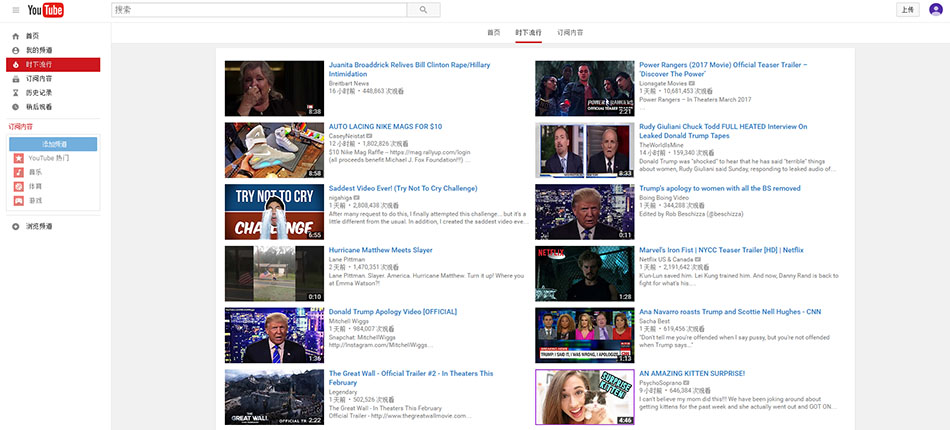Open CaseyNeistat channel link
The image size is (950, 430).
pos(346,136)
